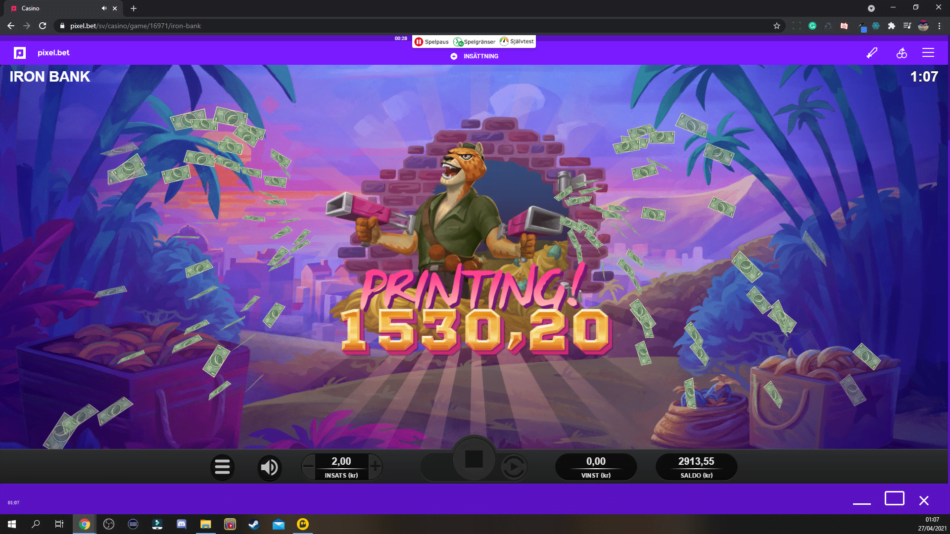
Task: Click the teal snowflake extension icon
Action: tap(875, 26)
